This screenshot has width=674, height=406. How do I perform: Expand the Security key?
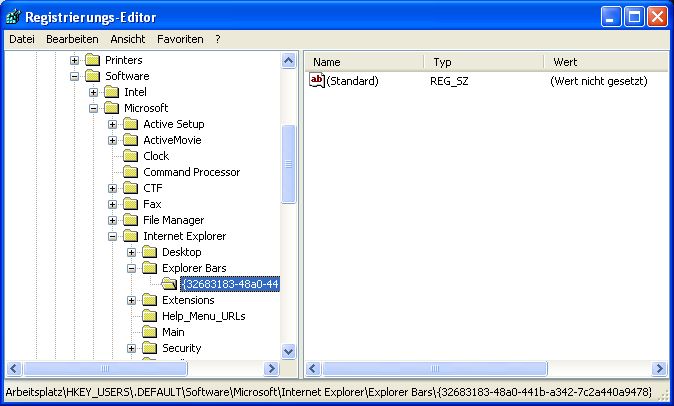131,348
